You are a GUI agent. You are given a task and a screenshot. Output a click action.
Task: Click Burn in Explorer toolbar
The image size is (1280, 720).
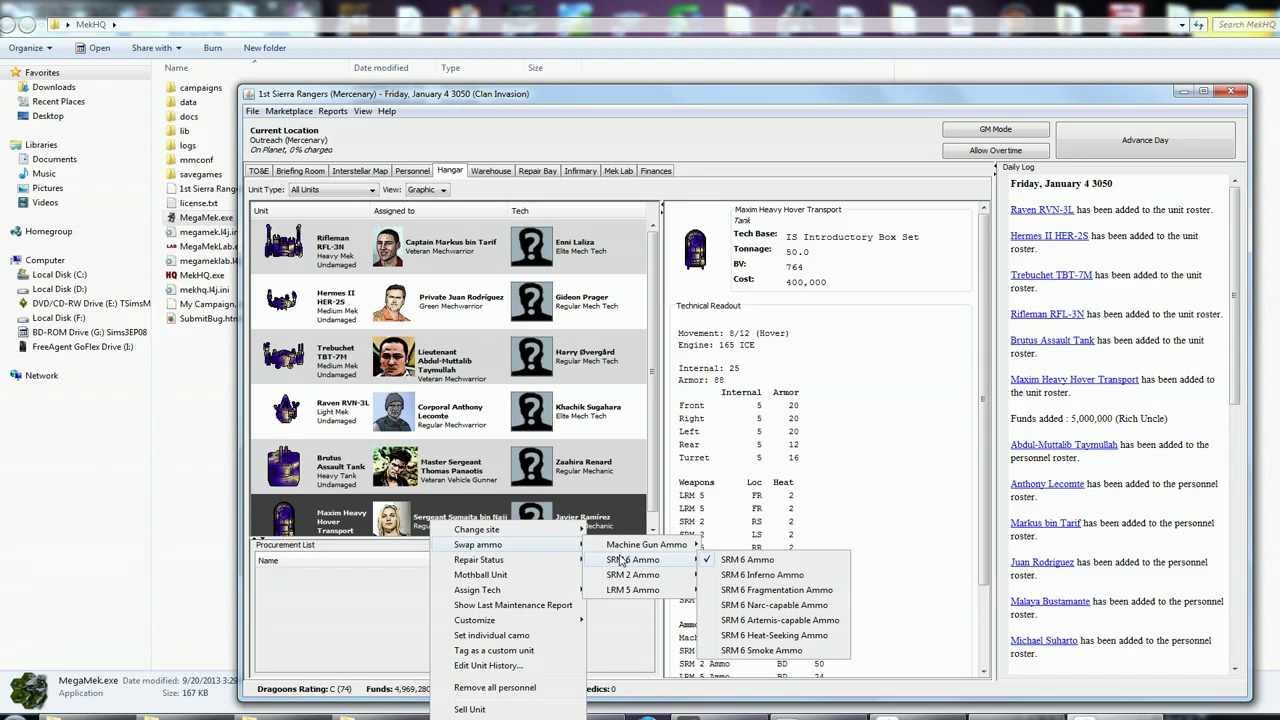[213, 48]
